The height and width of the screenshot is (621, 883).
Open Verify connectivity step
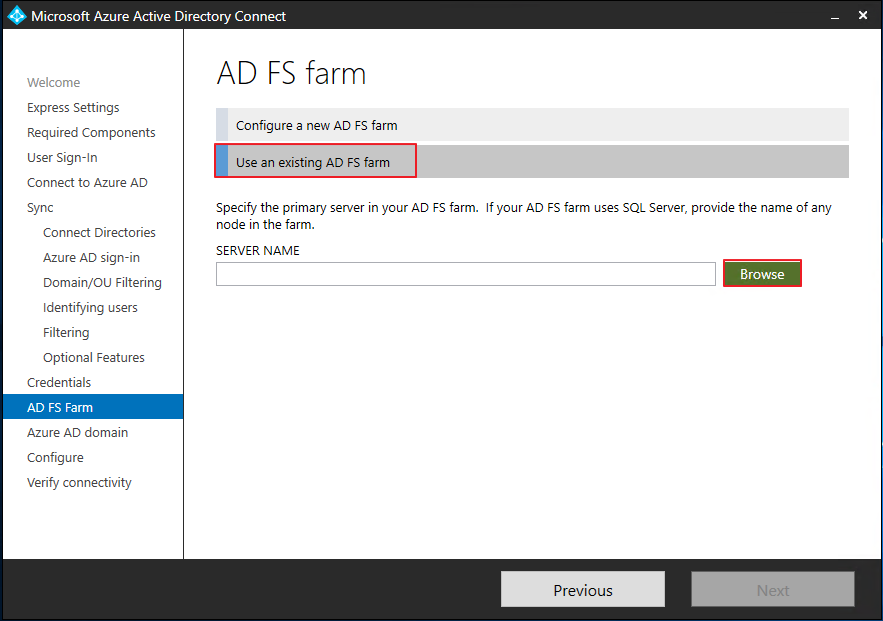[79, 482]
